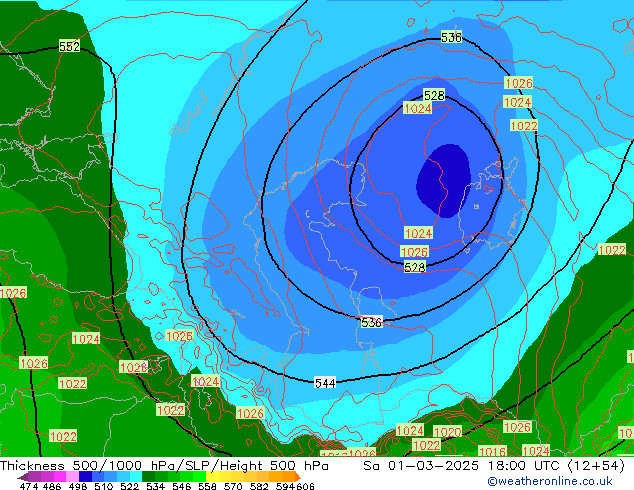Click the legend value 474

[x=29, y=486]
